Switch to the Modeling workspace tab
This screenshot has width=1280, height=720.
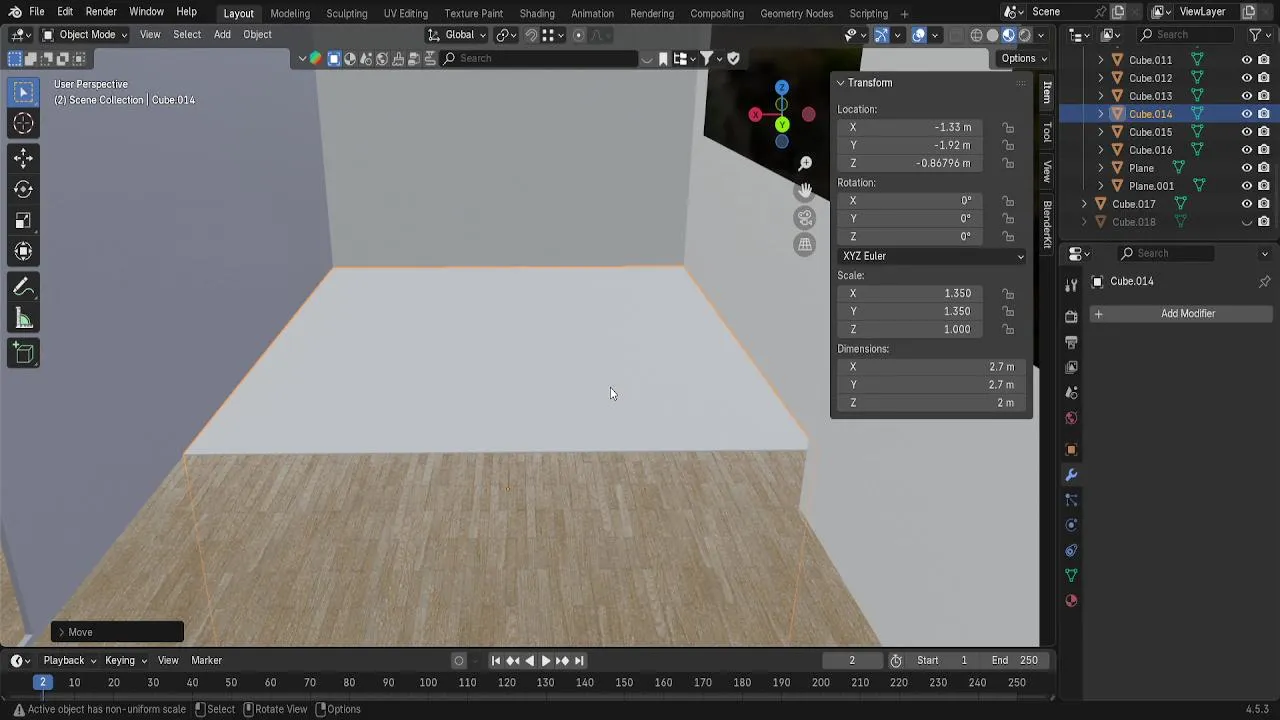[x=290, y=13]
